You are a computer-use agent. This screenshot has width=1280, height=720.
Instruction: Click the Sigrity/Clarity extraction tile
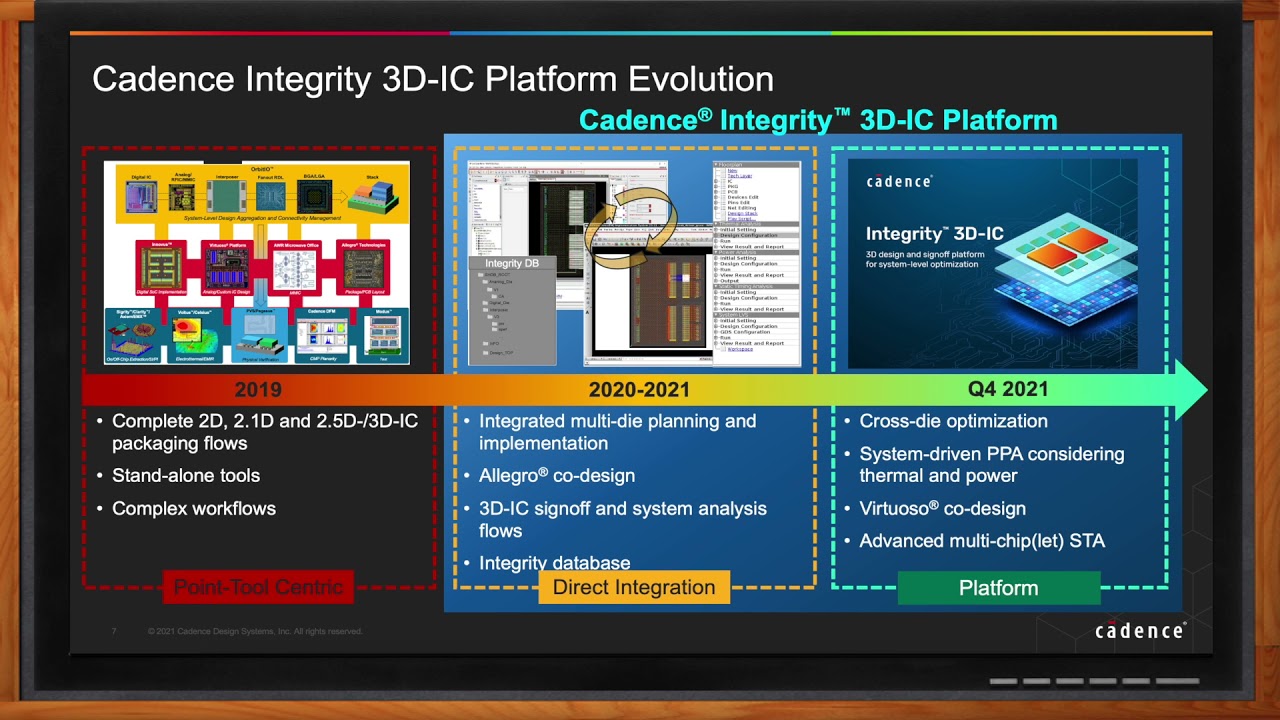133,336
